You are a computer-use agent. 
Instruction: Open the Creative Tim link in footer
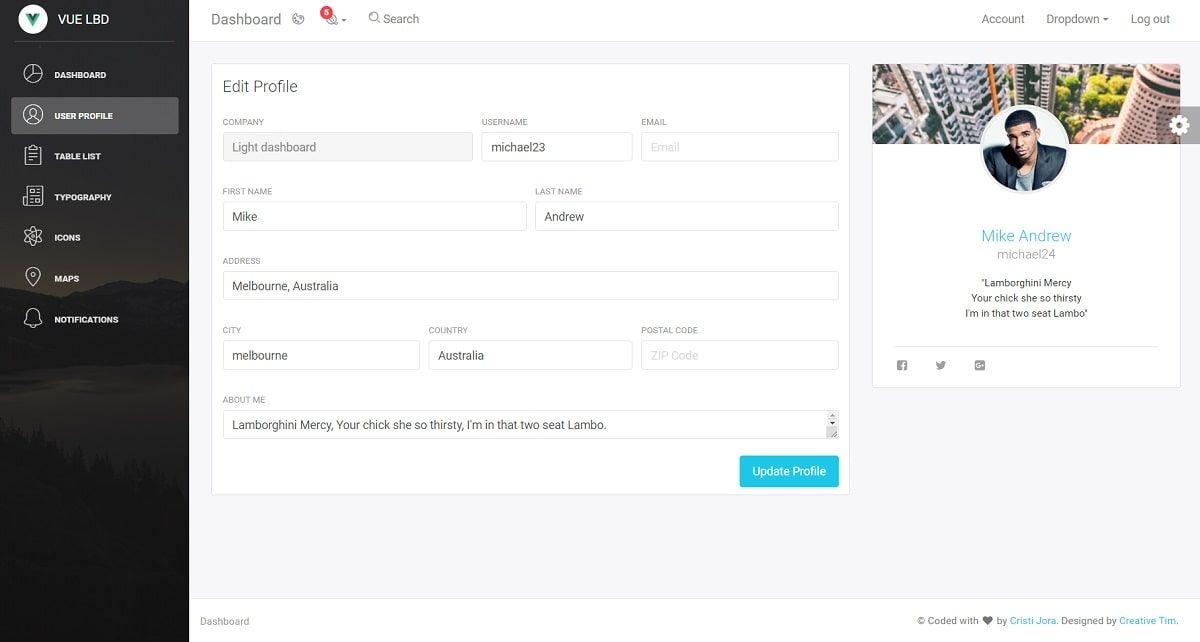(1147, 620)
